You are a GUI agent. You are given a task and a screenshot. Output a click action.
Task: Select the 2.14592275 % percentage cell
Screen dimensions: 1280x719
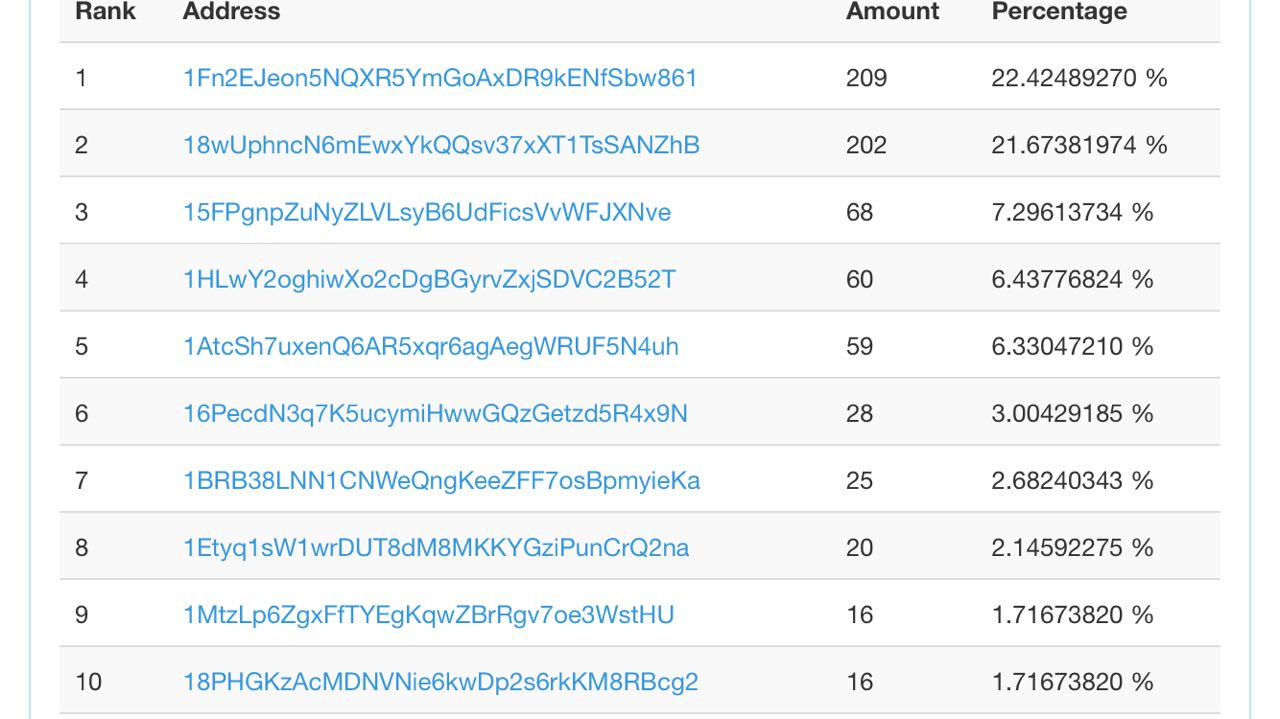click(1073, 547)
